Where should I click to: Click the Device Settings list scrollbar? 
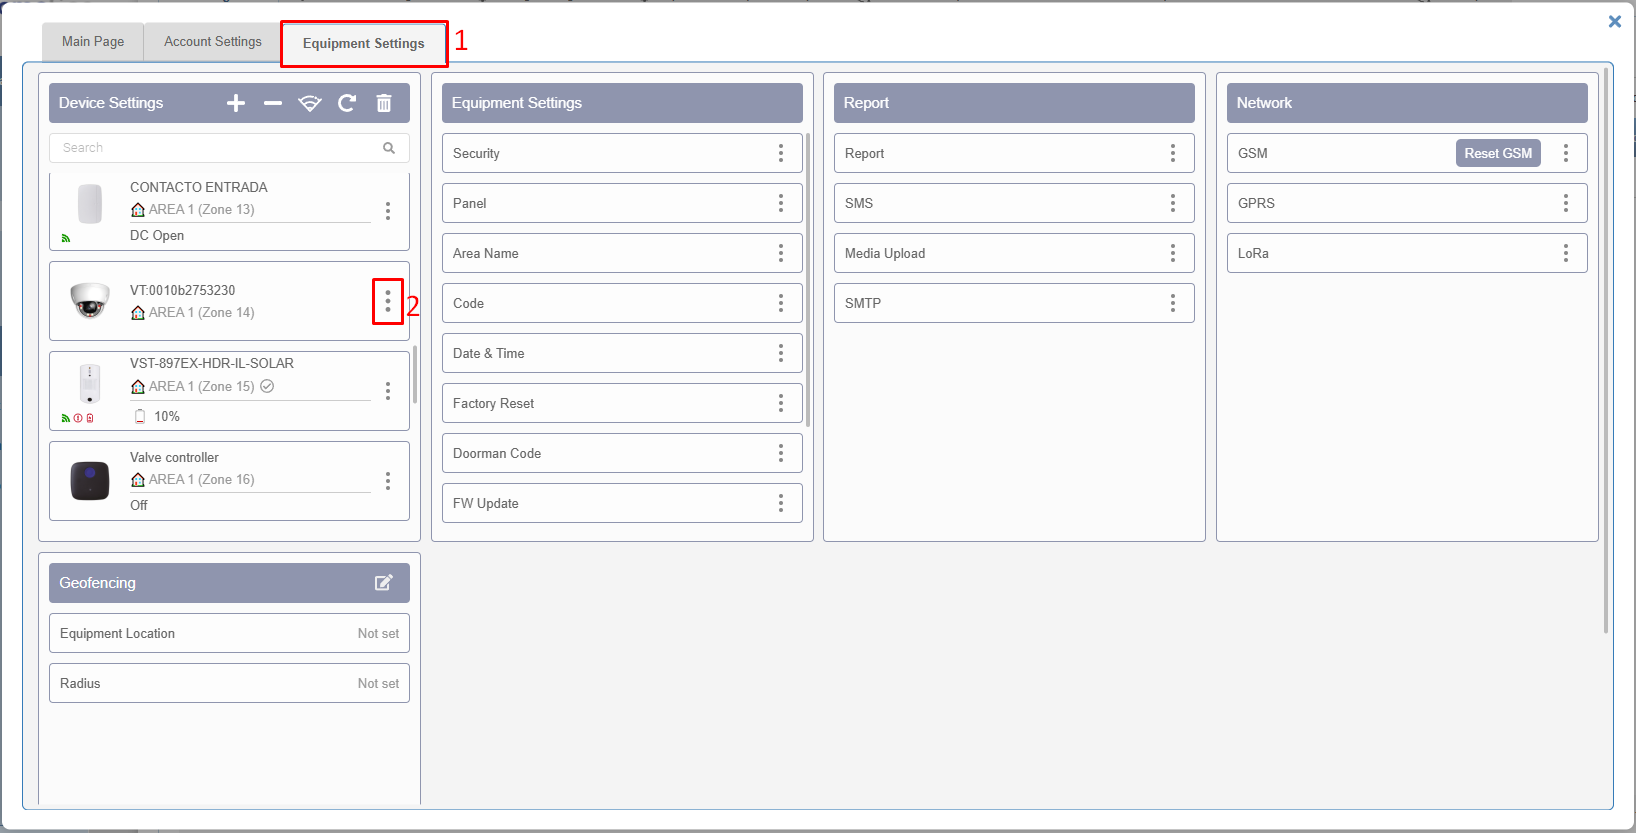pyautogui.click(x=415, y=373)
